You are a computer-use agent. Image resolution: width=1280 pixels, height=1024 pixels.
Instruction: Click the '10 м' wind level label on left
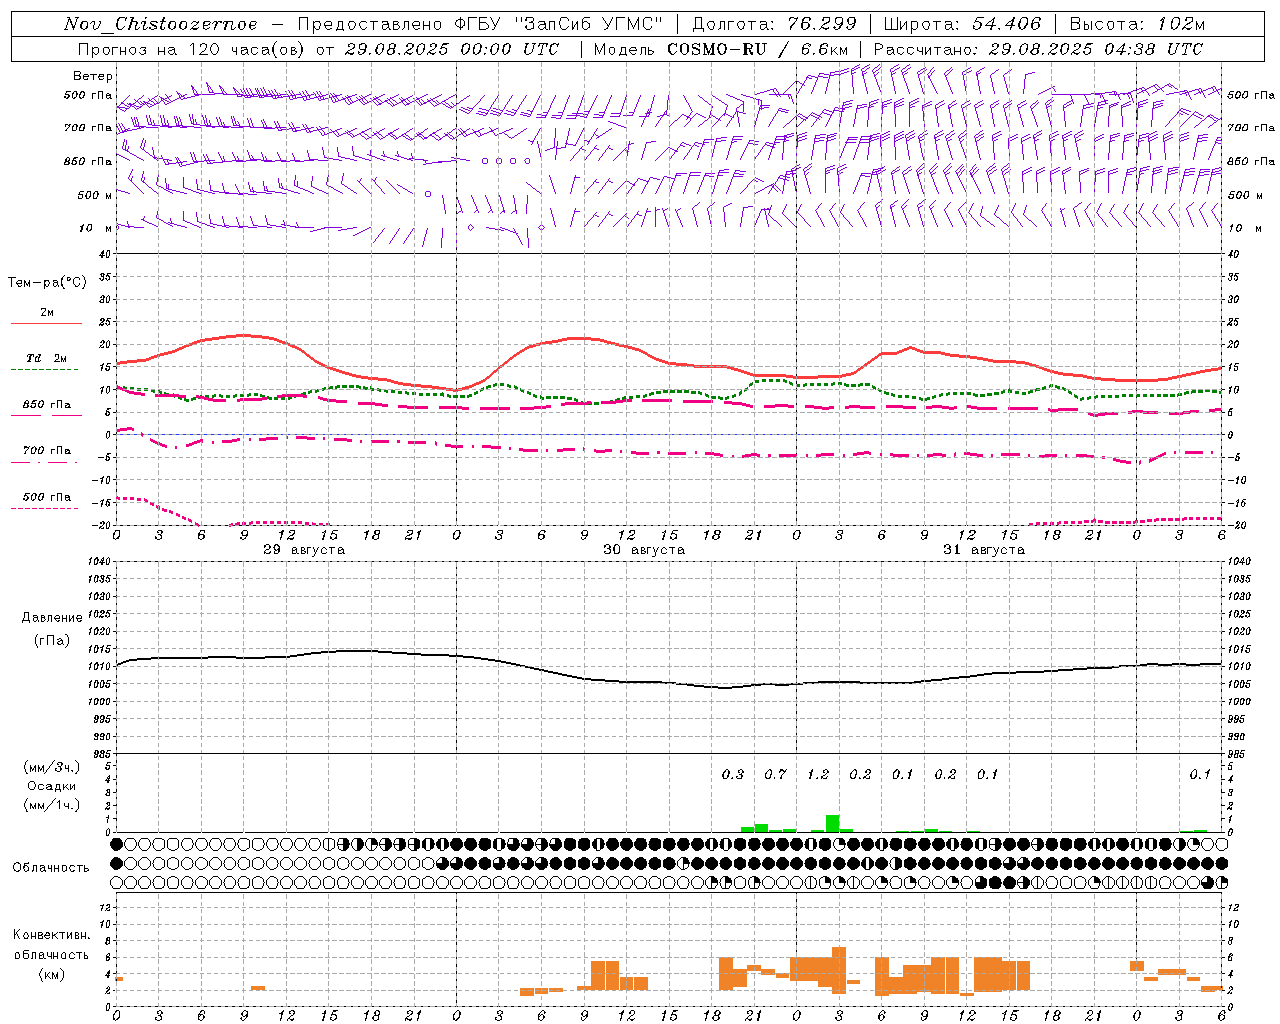(x=95, y=228)
